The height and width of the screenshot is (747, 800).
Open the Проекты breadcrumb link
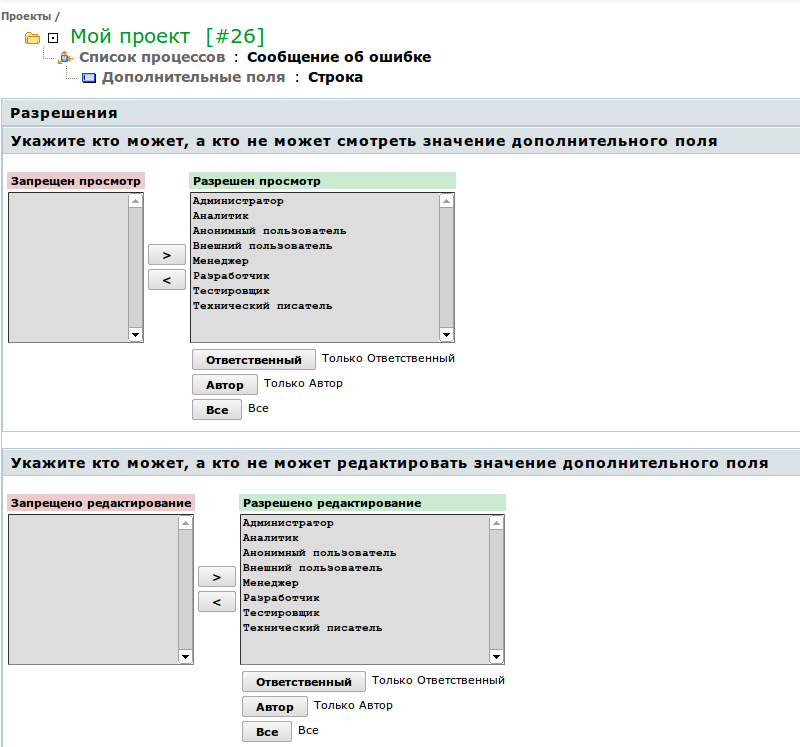[25, 17]
